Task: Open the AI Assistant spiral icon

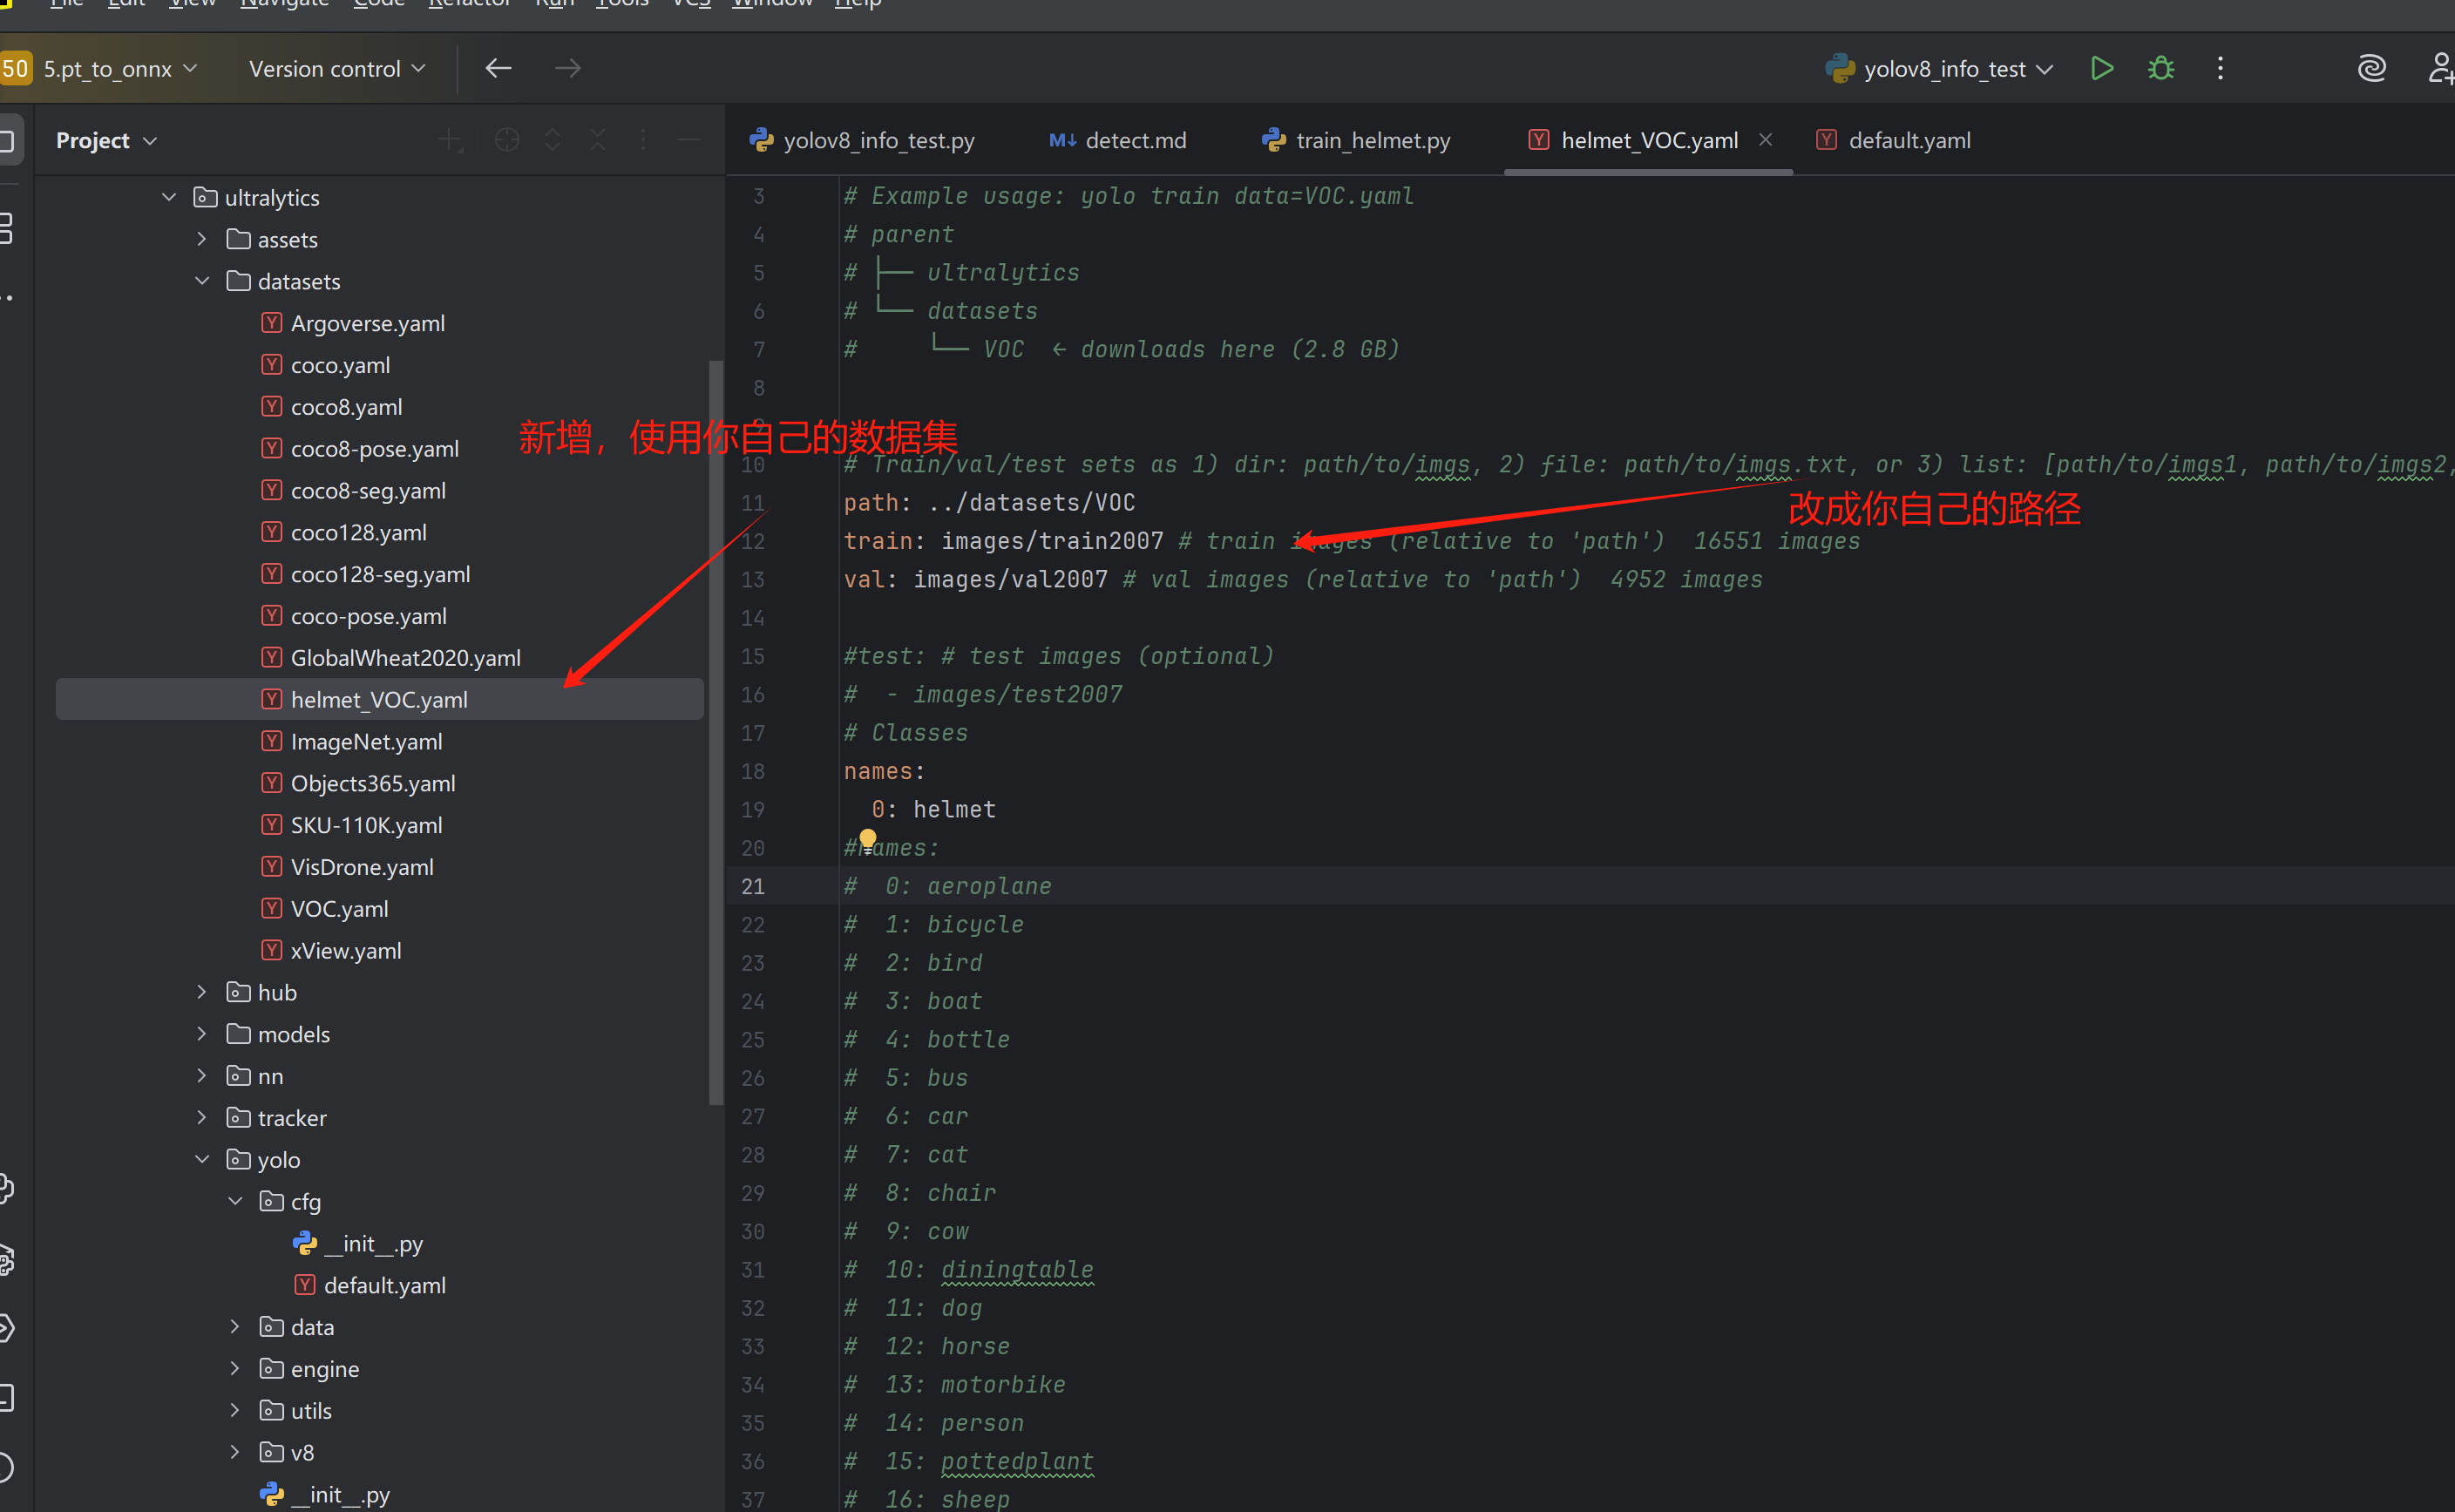Action: tap(2371, 68)
